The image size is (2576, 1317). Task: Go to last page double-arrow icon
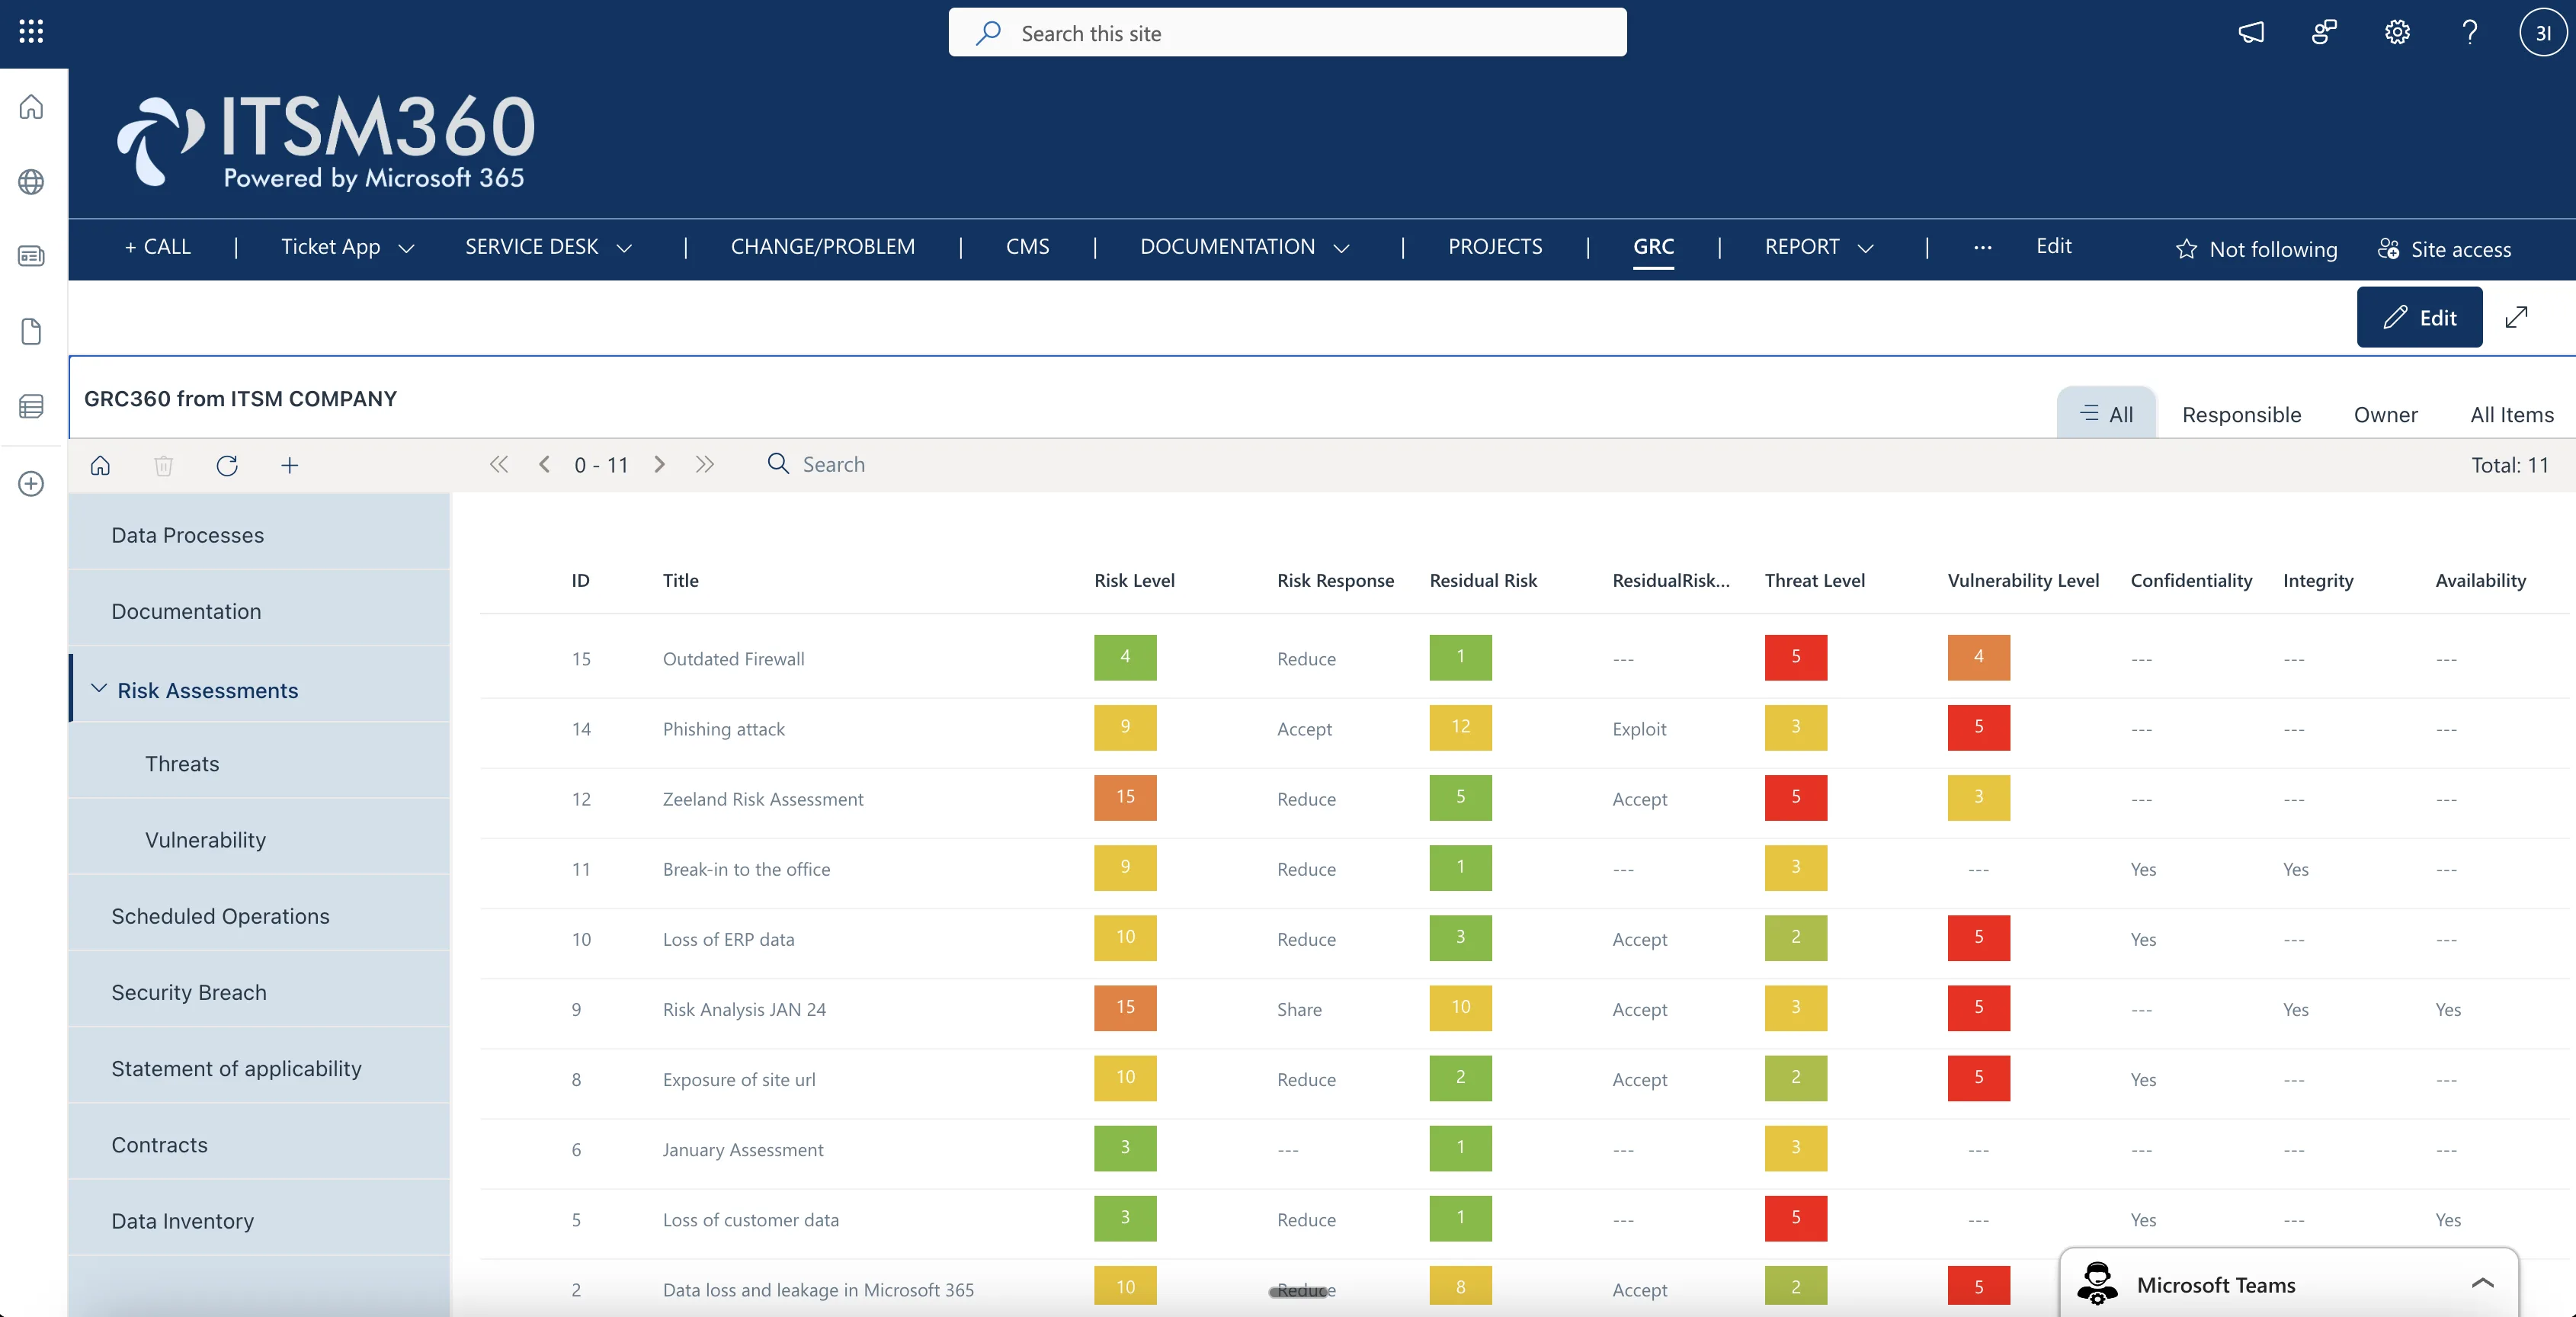coord(705,464)
